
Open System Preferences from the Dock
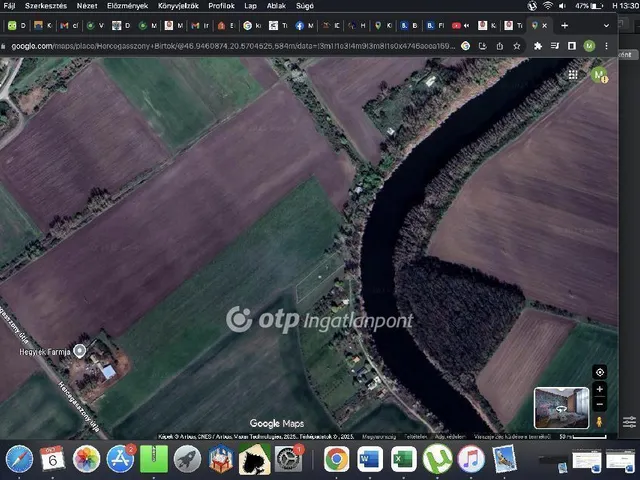pos(289,459)
